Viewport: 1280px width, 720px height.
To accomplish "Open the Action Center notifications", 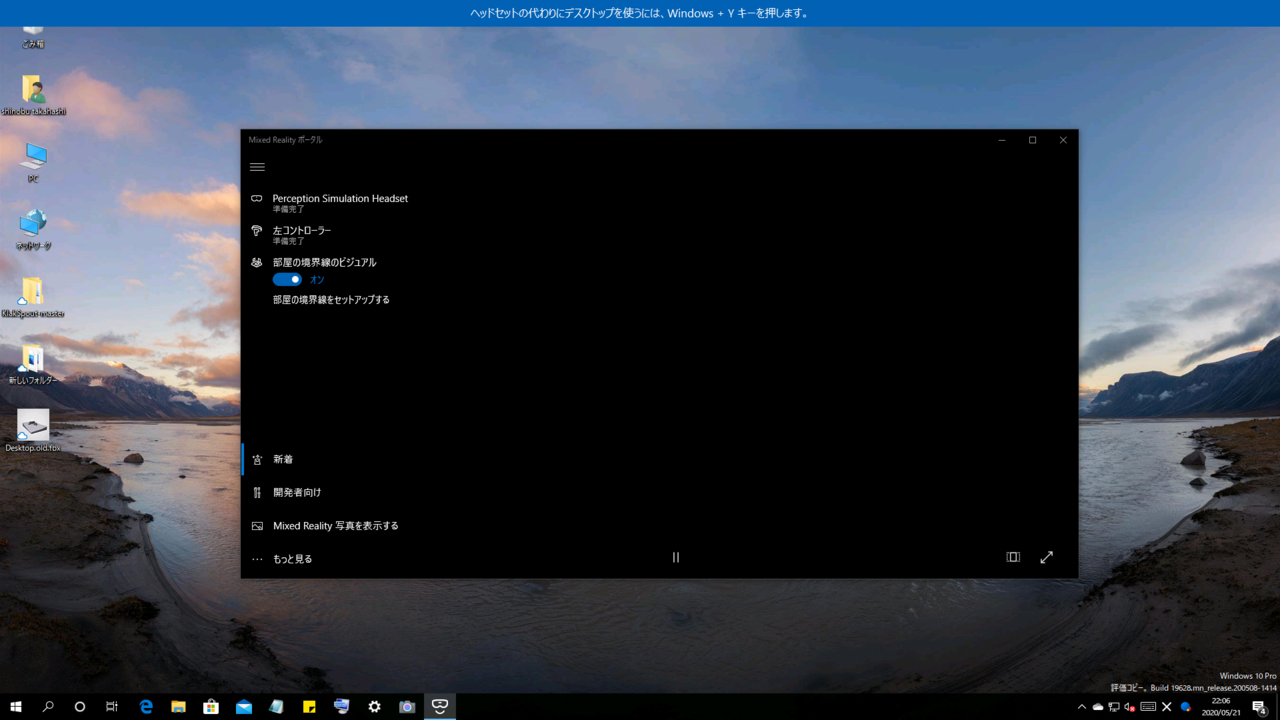I will 1260,707.
